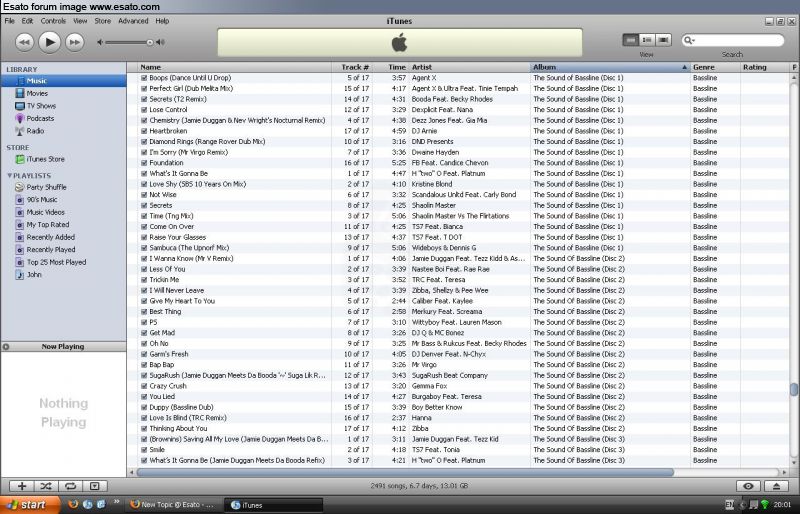This screenshot has width=800, height=514.
Task: Click the high-volume speaker icon
Action: [161, 42]
